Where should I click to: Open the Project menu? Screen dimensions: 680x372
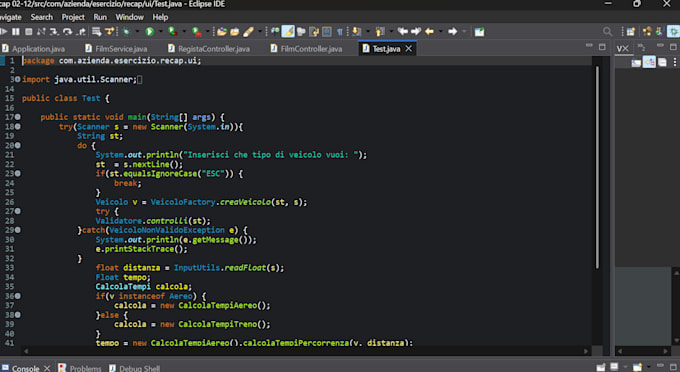[x=73, y=17]
